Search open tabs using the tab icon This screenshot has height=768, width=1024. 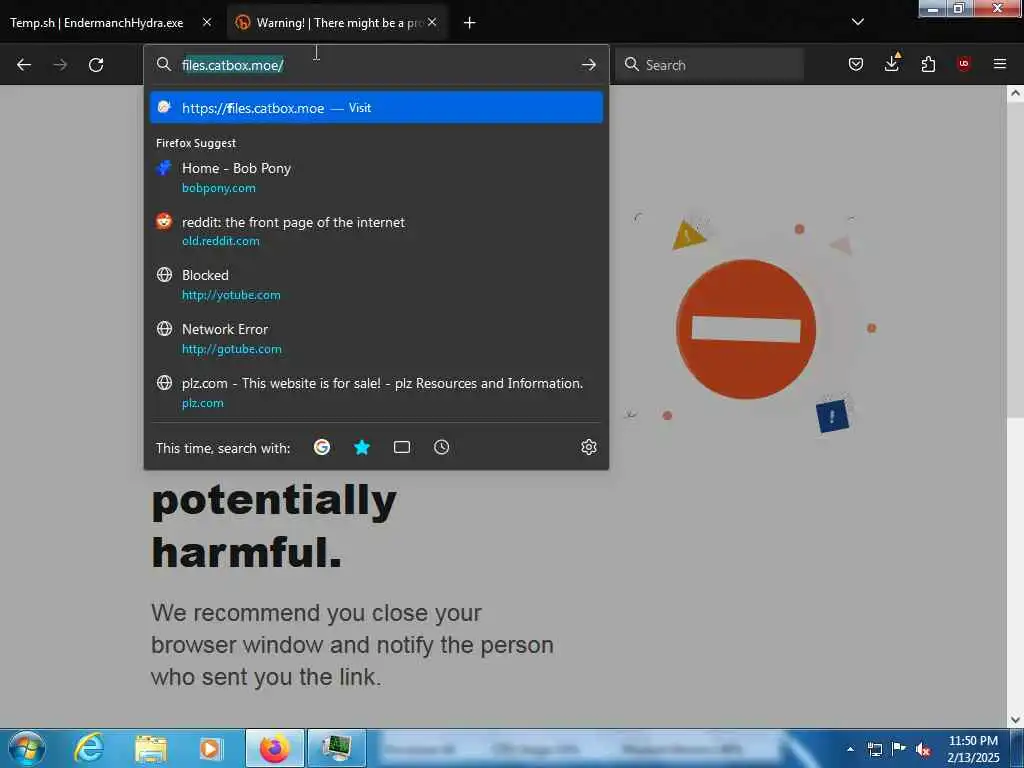(x=402, y=447)
